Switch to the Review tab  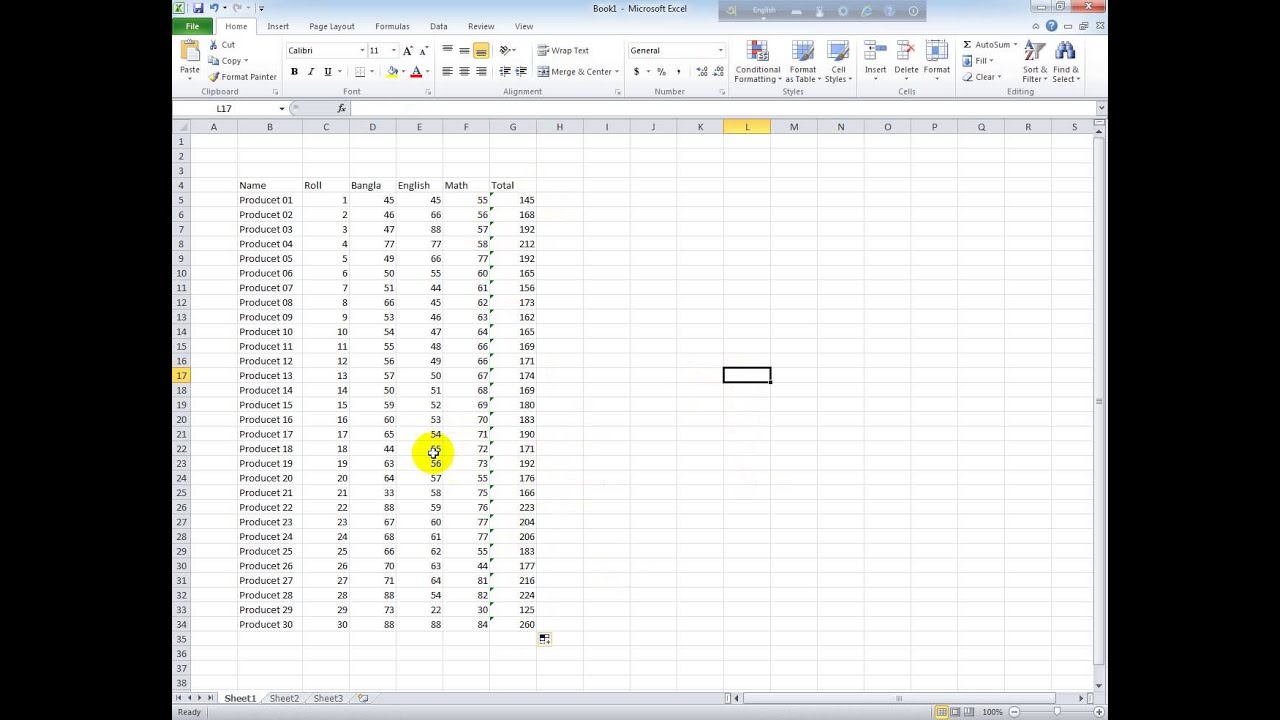481,26
